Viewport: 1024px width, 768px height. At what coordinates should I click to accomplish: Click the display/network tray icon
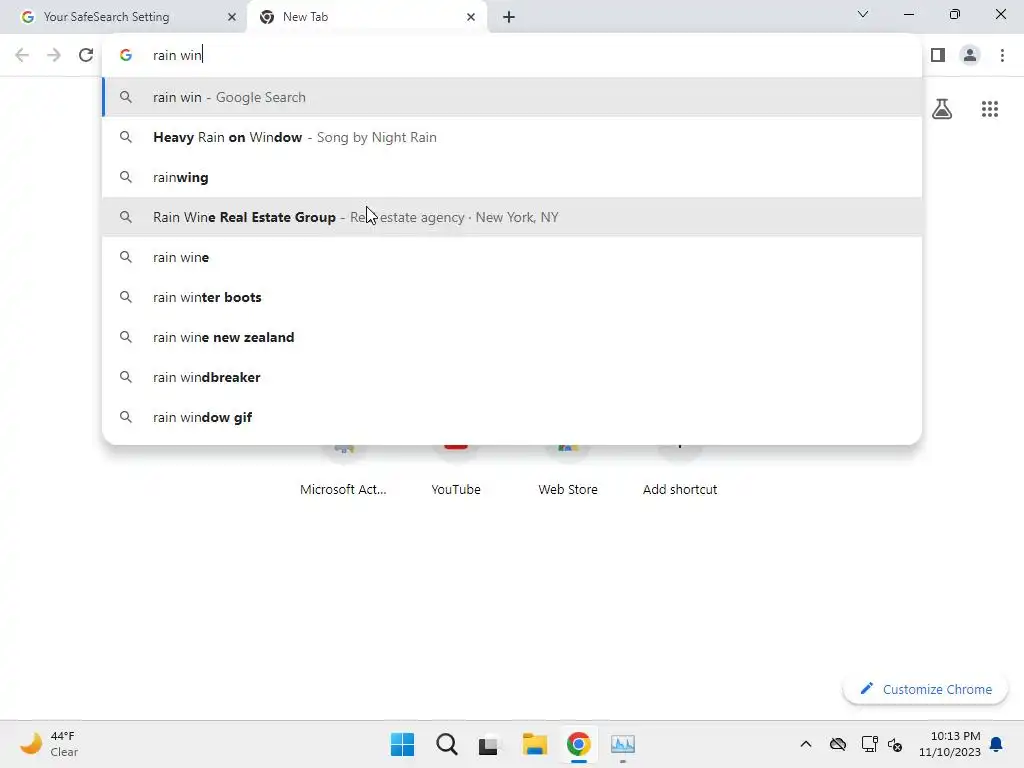(x=869, y=744)
